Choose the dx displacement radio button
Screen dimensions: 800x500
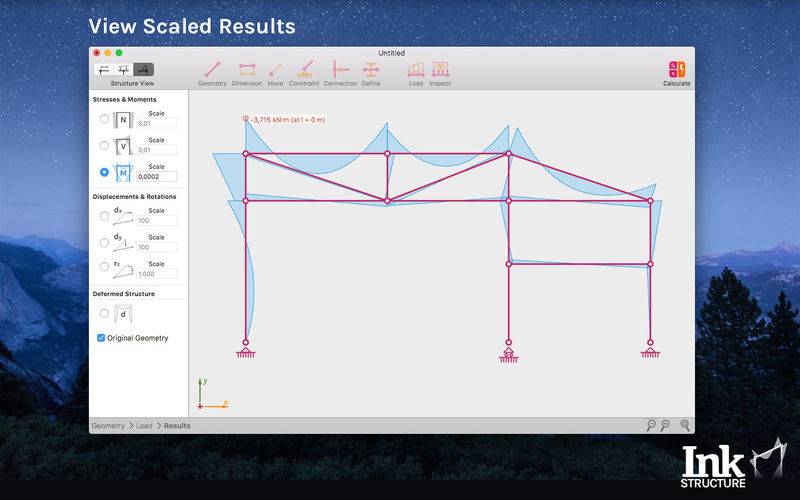tap(105, 215)
